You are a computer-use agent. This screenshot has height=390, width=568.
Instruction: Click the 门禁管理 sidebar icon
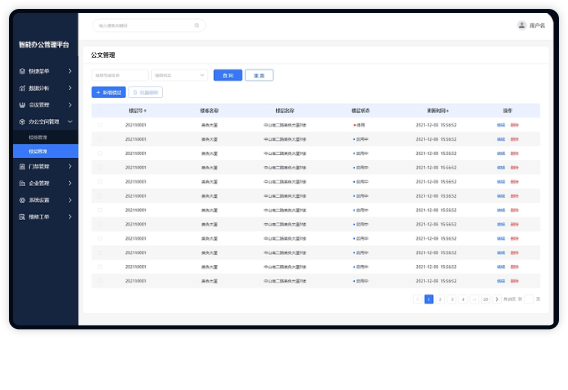click(22, 167)
